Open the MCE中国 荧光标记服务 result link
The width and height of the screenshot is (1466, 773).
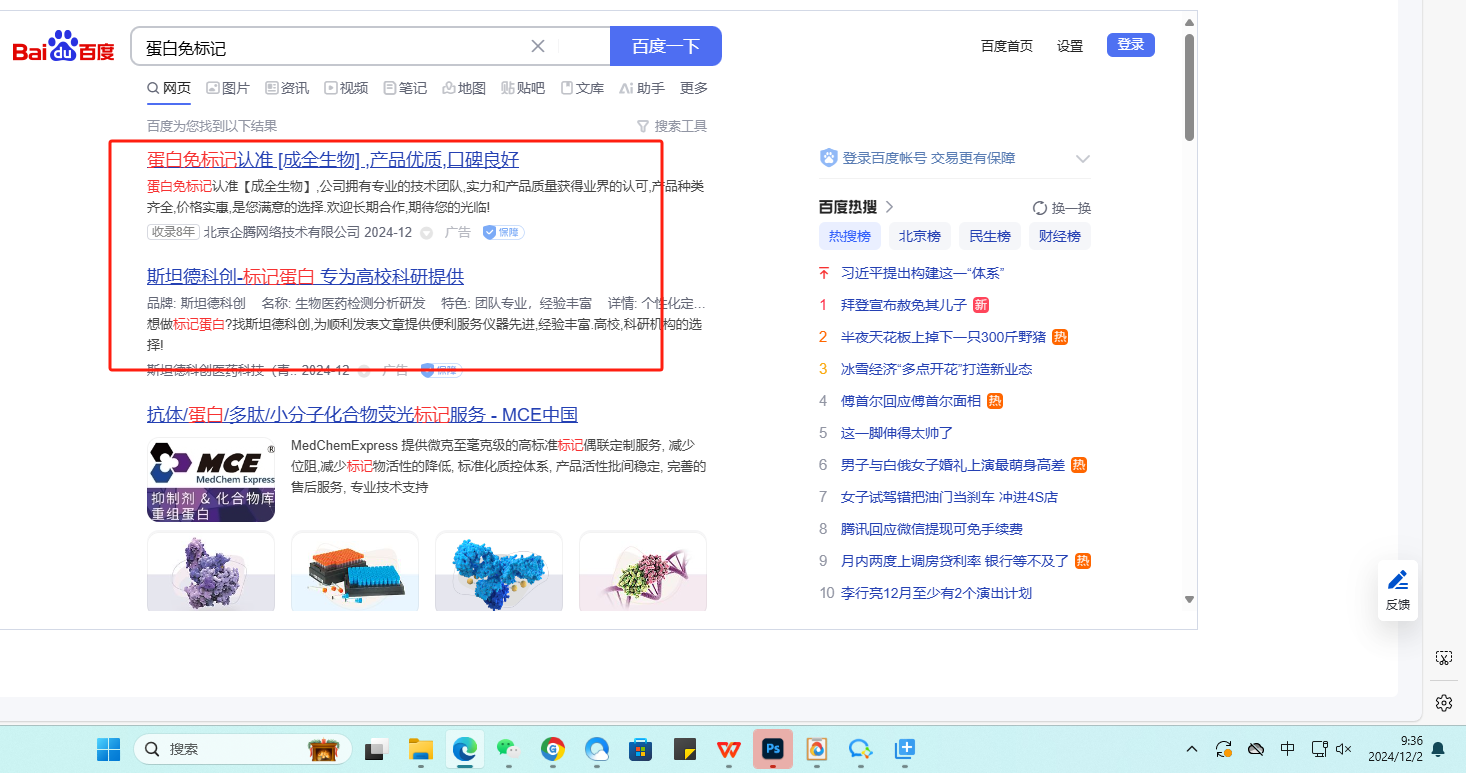click(x=362, y=415)
